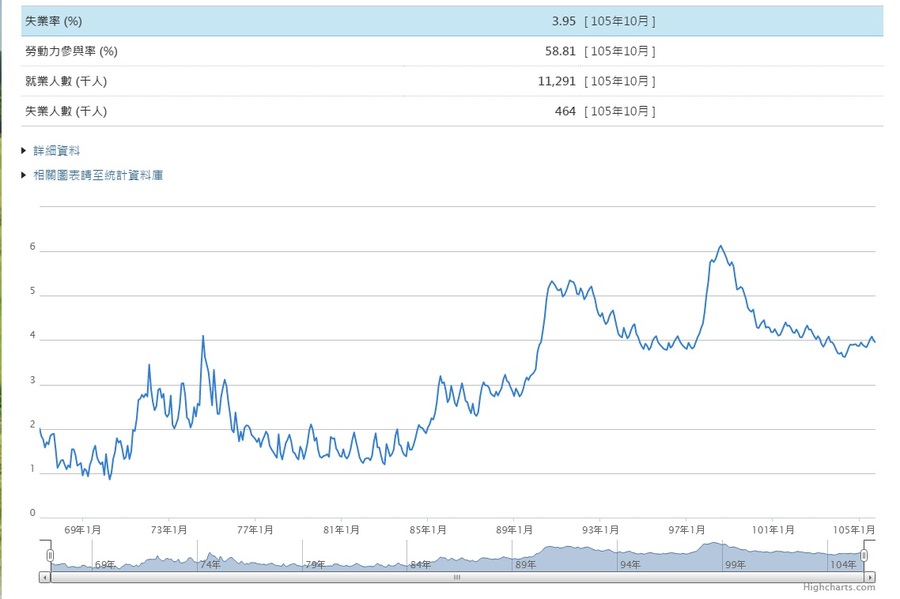The image size is (900, 599).
Task: Click the navigator scrollbar thumb grip
Action: point(457,577)
